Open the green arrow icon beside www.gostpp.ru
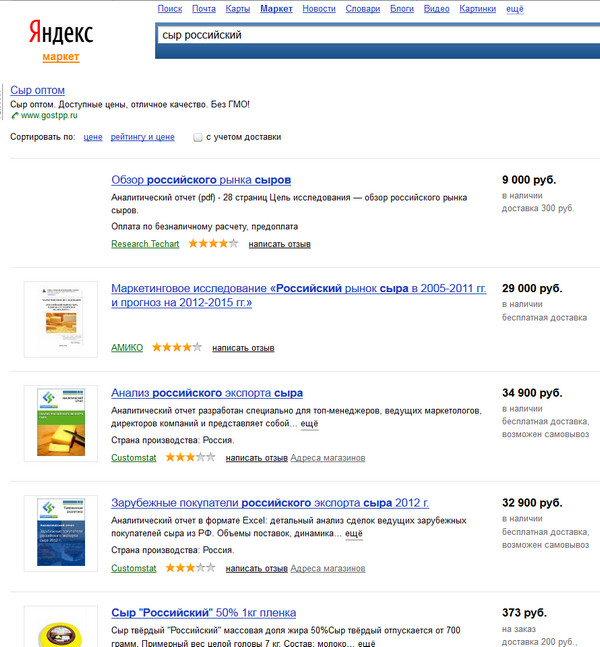This screenshot has width=600, height=647. click(x=14, y=116)
